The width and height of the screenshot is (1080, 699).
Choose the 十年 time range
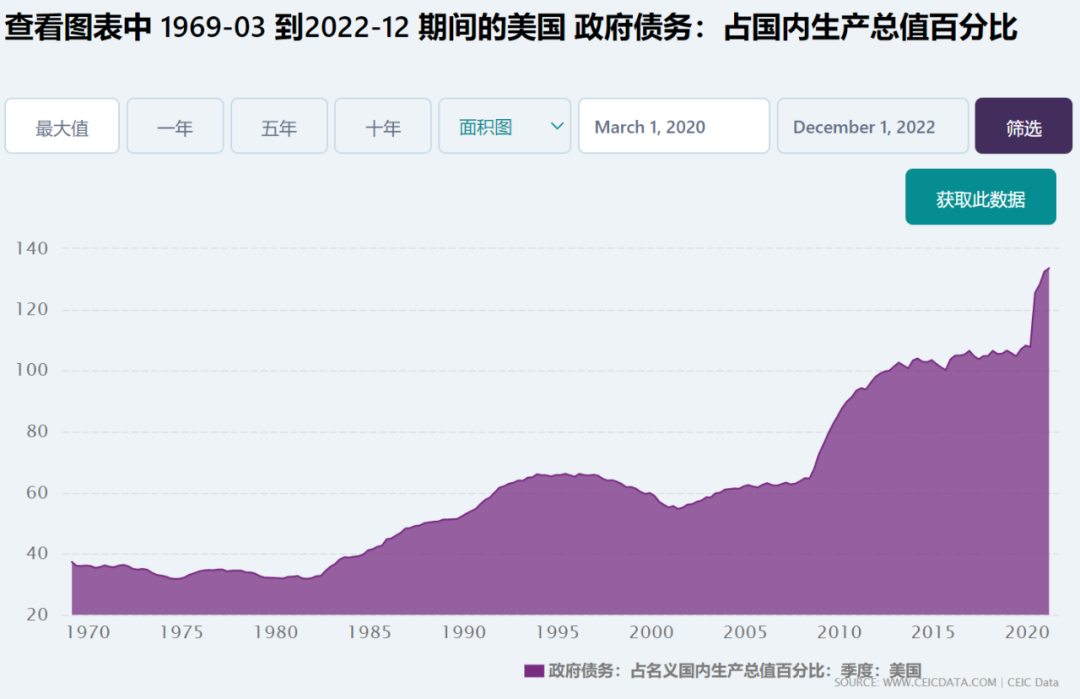coord(383,126)
